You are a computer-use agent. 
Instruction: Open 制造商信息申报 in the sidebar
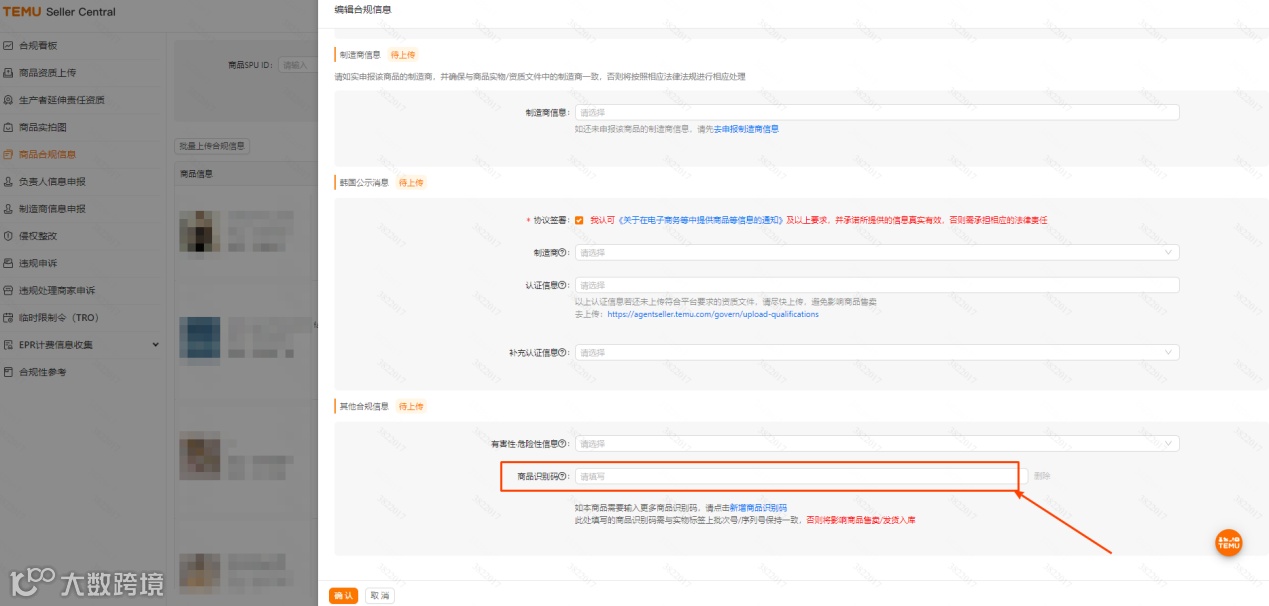(x=52, y=209)
